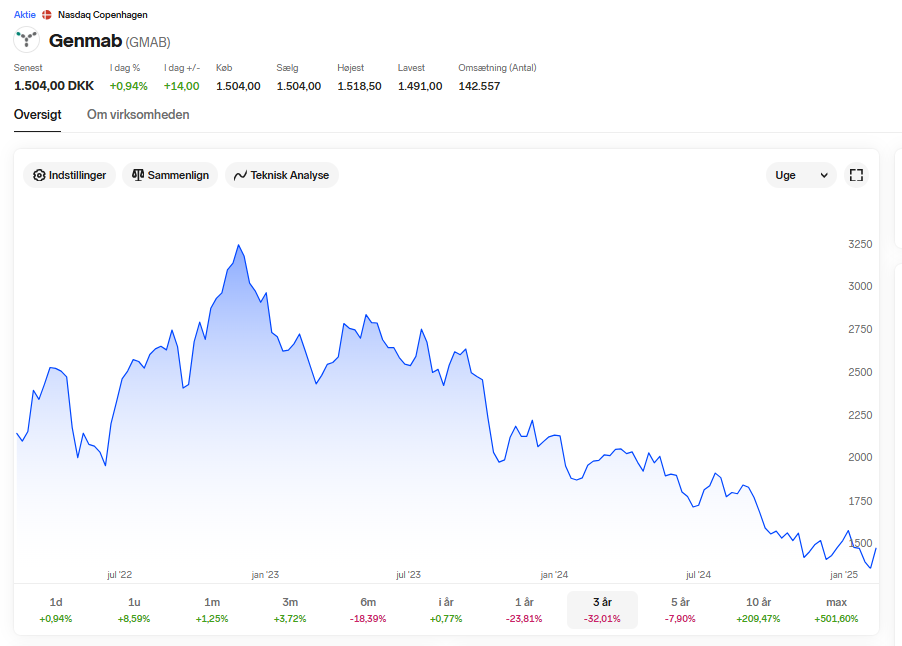Open Sammenlign comparison tool
Screen dimensions: 902x646
(170, 175)
